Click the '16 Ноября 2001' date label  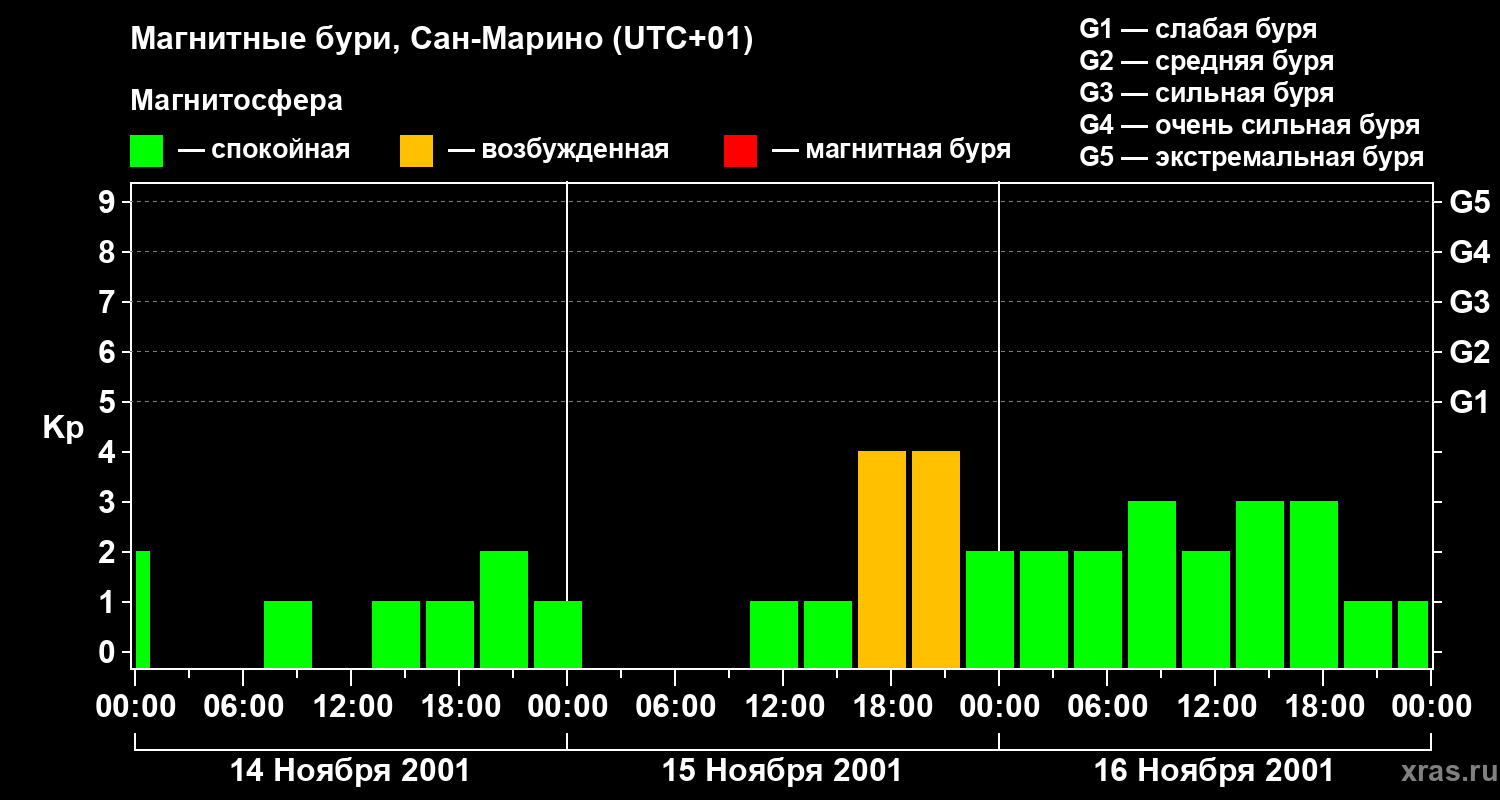(x=1214, y=770)
